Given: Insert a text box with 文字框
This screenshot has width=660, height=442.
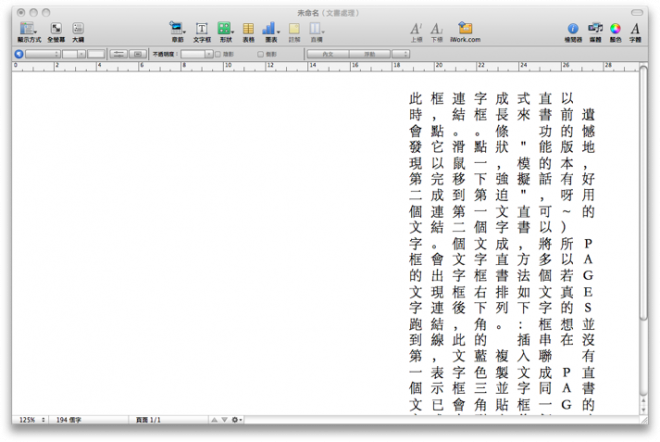Looking at the screenshot, I should pyautogui.click(x=201, y=29).
